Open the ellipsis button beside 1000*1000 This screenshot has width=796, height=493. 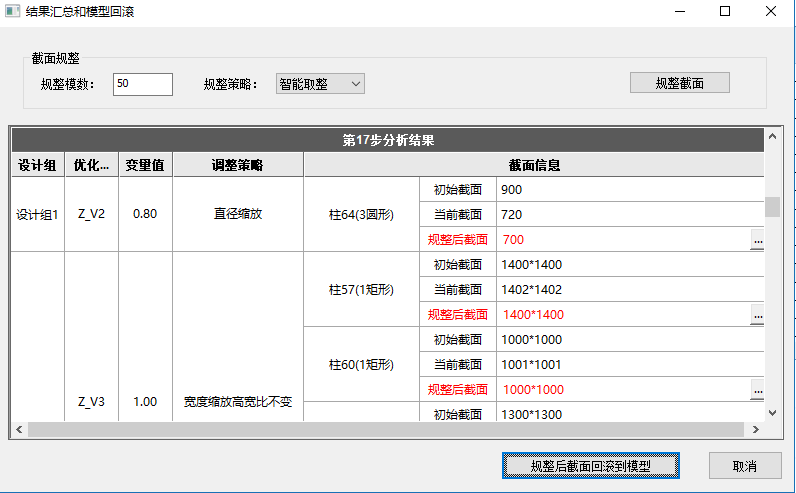757,390
